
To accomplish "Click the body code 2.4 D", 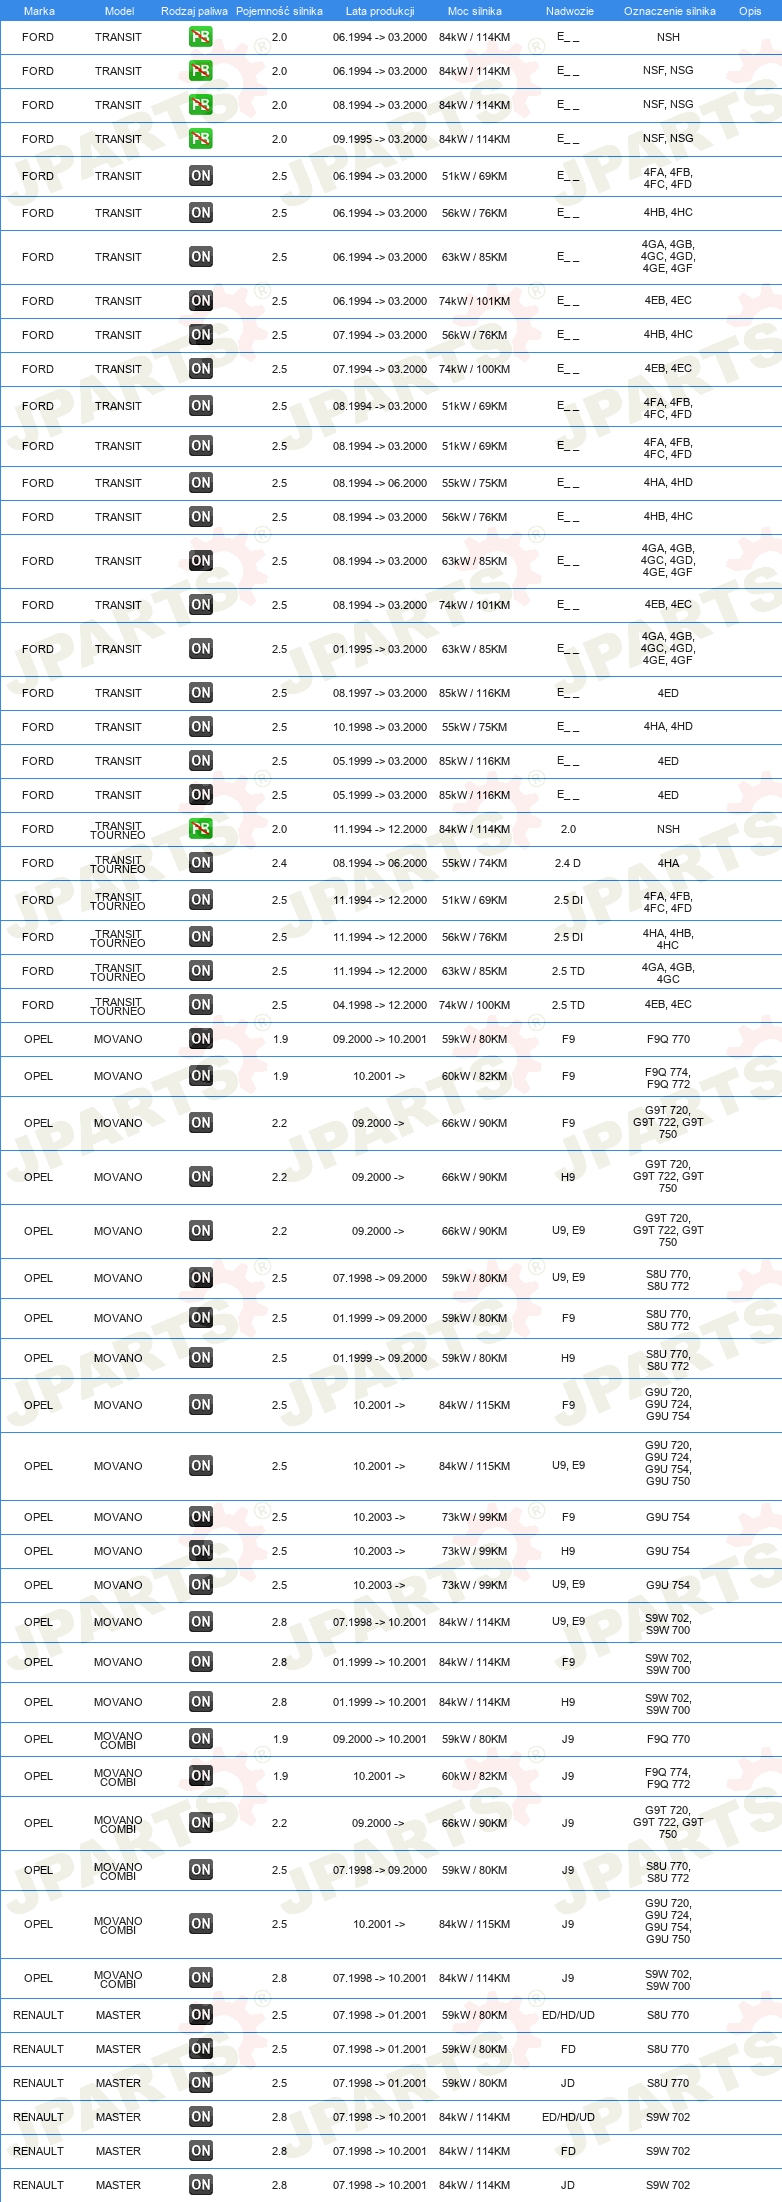I will click(568, 863).
